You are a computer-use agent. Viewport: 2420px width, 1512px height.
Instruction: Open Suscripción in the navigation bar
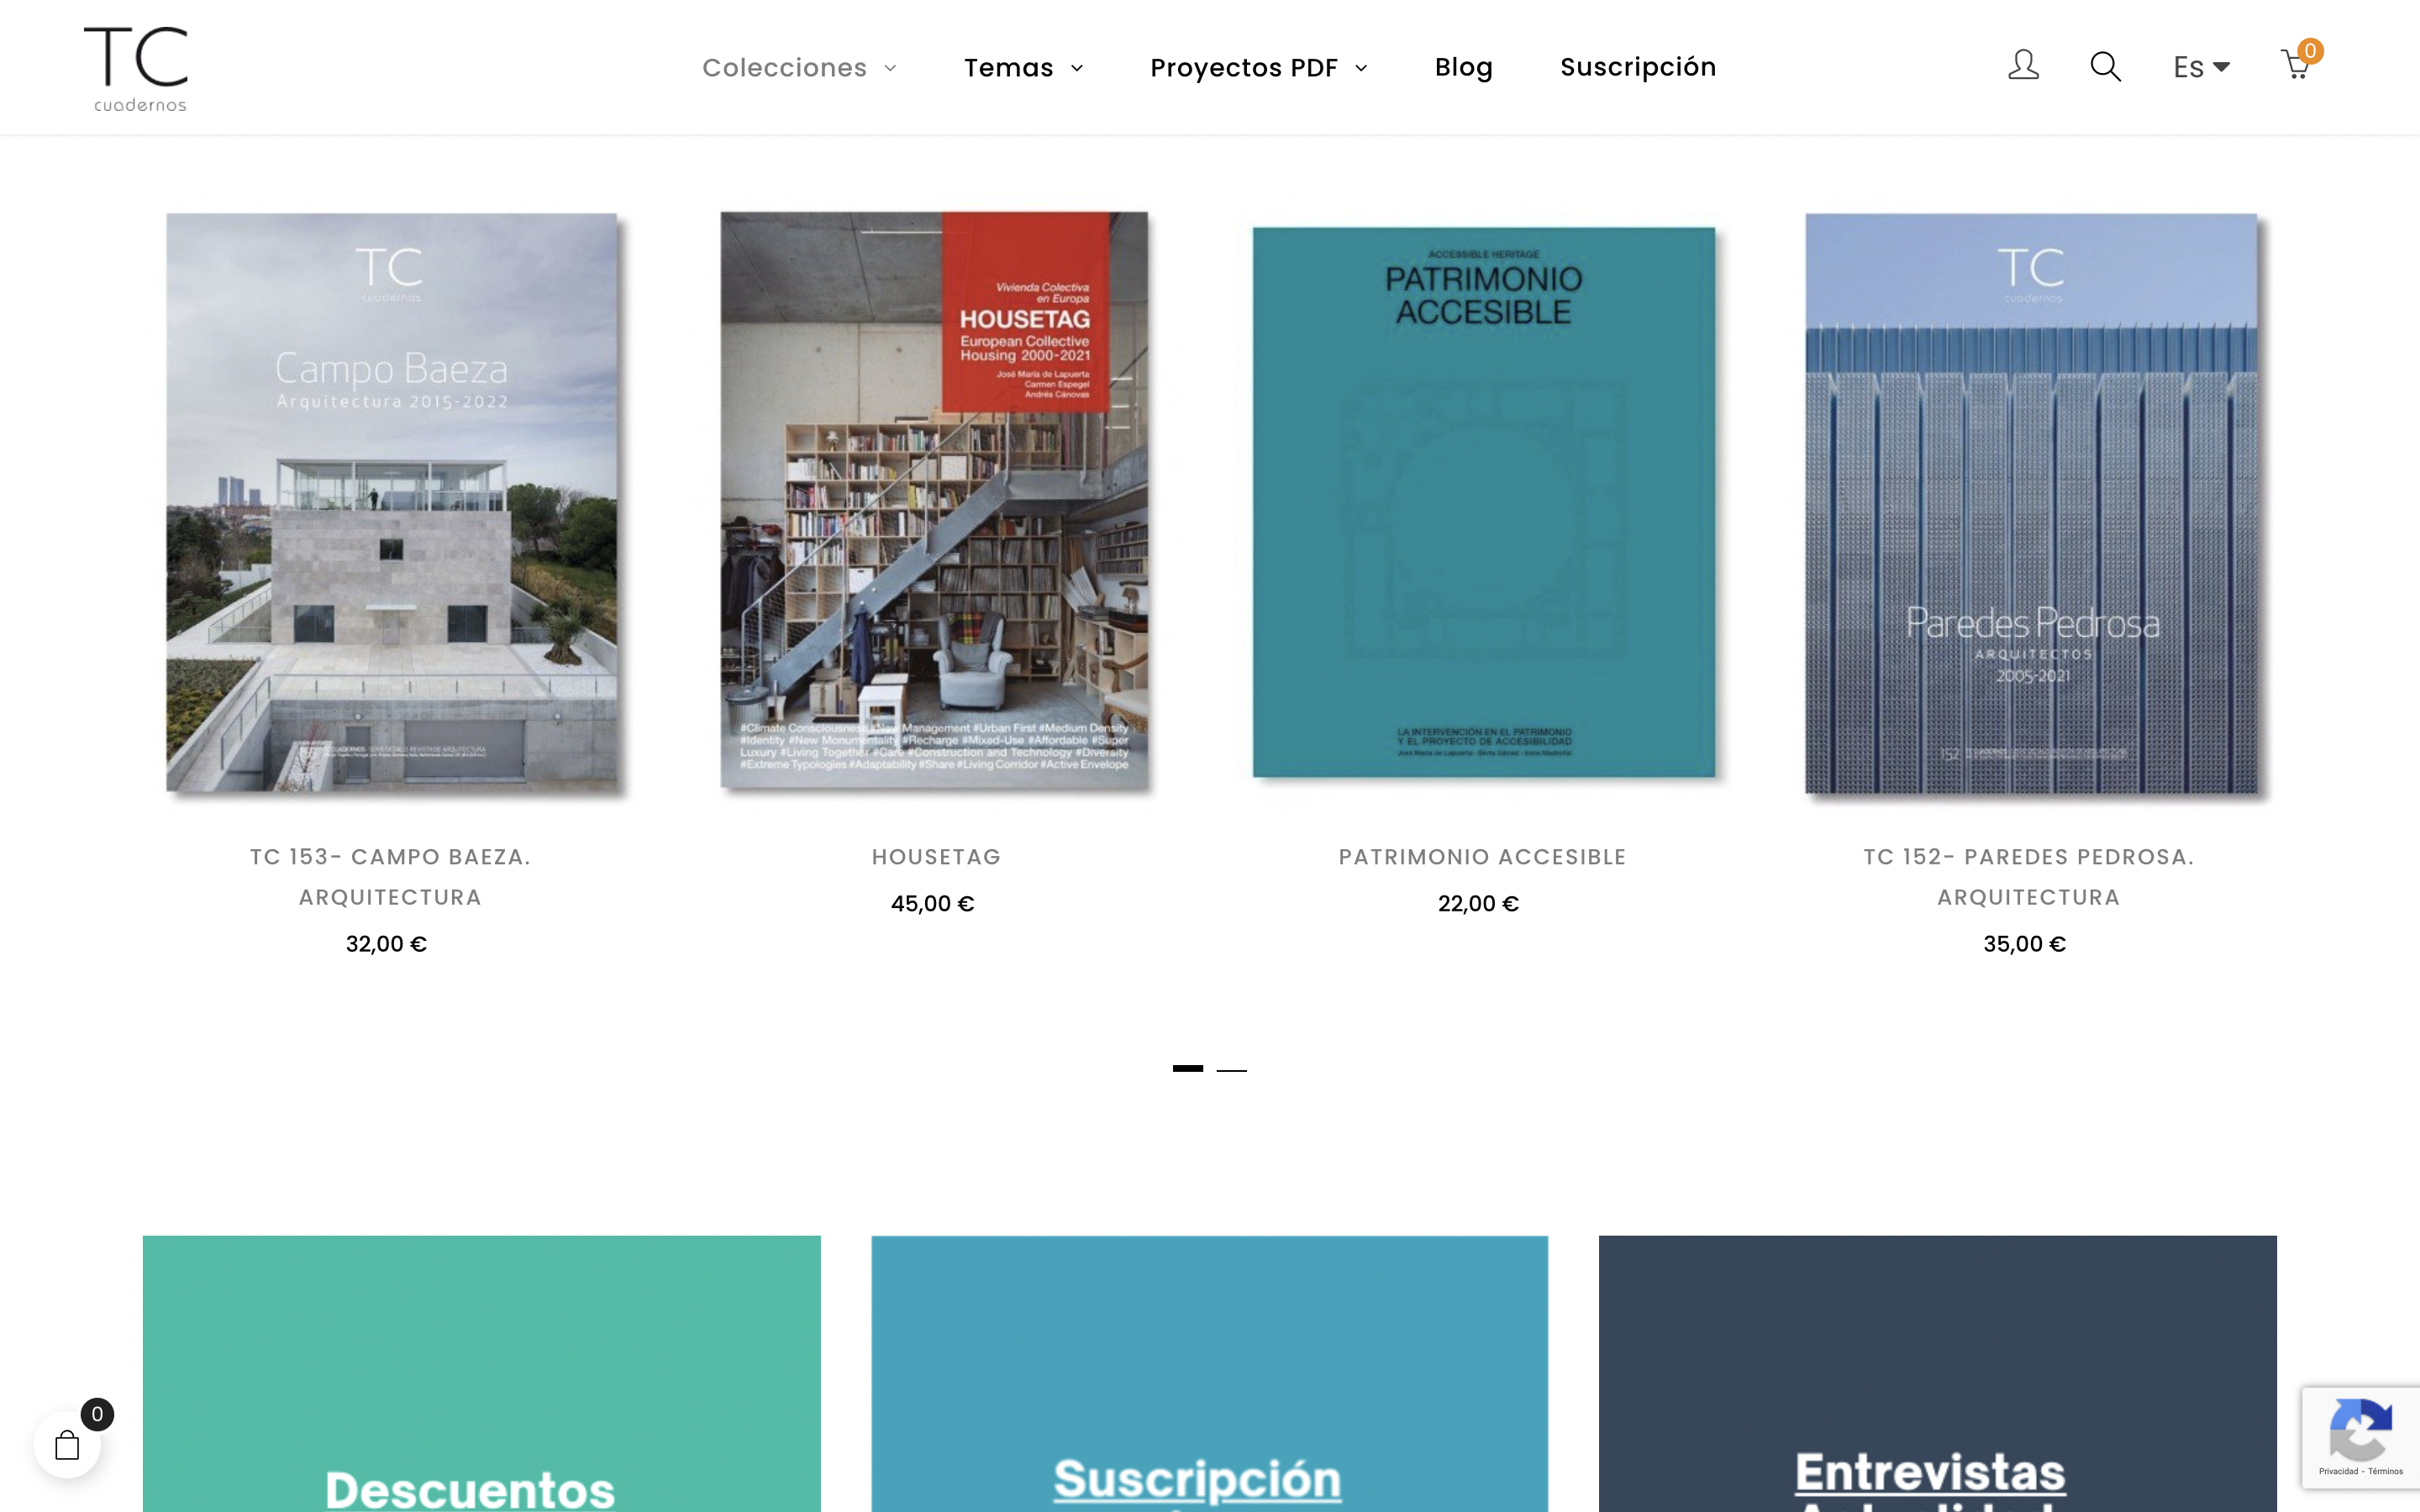click(1638, 67)
